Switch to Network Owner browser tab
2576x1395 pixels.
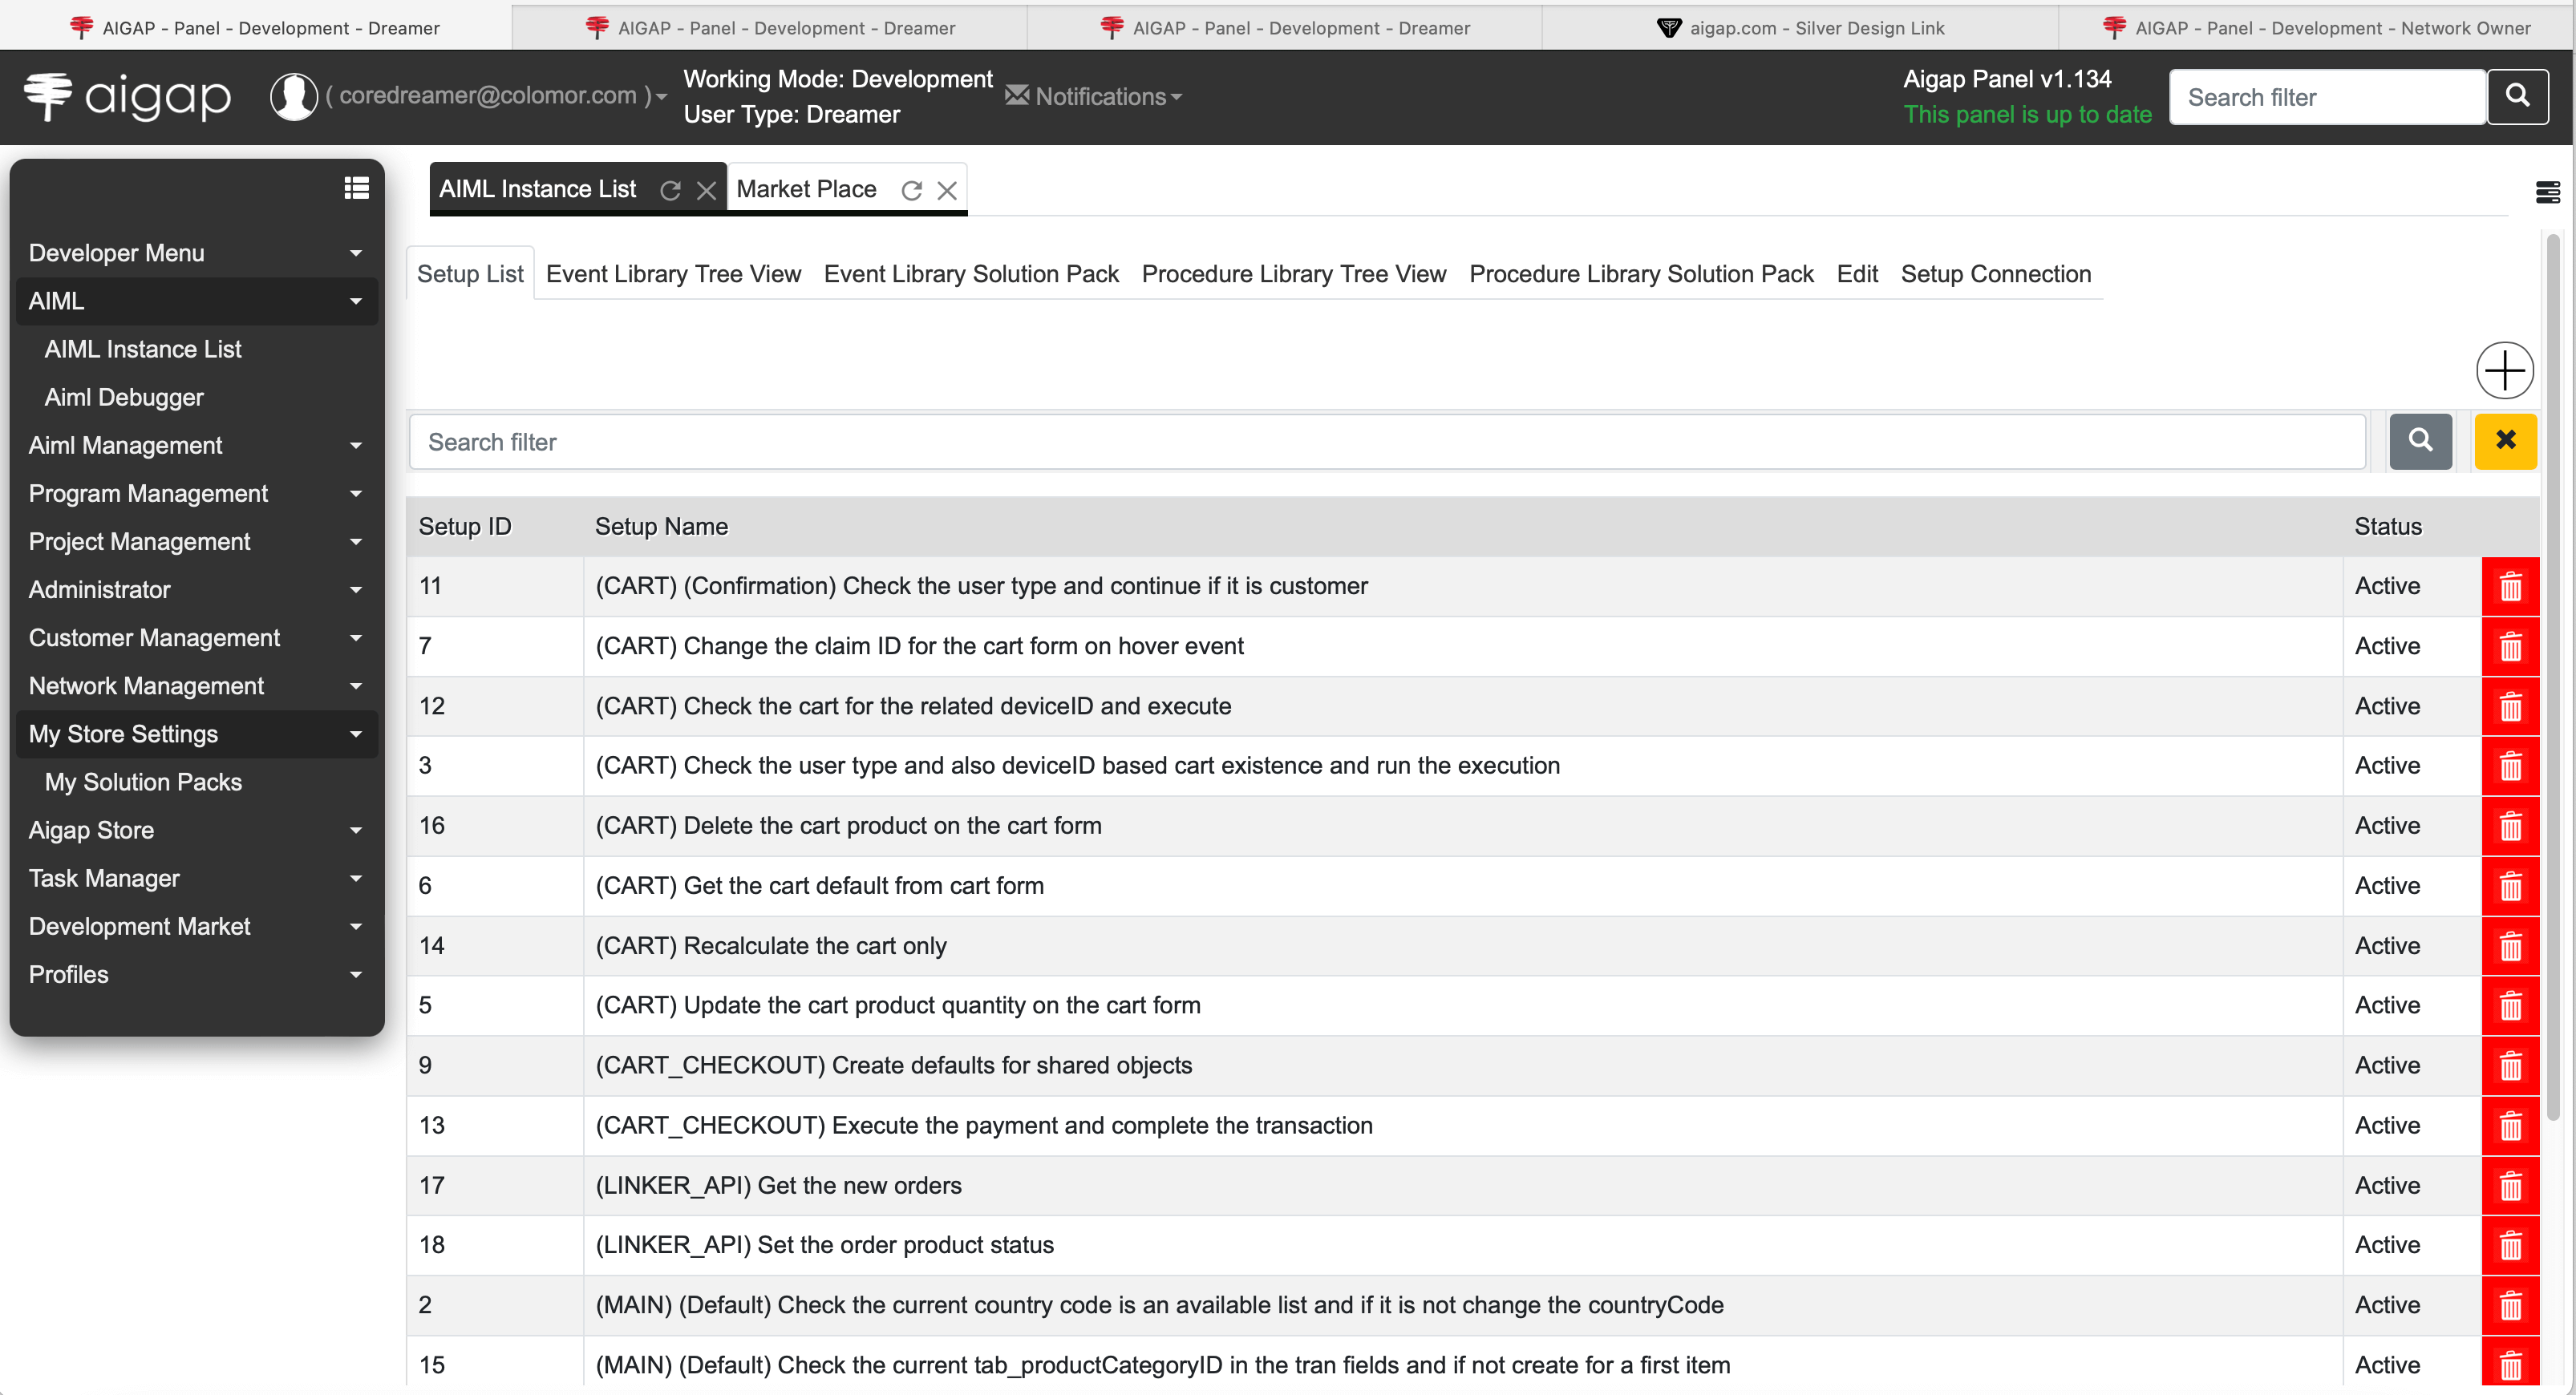click(x=2315, y=27)
